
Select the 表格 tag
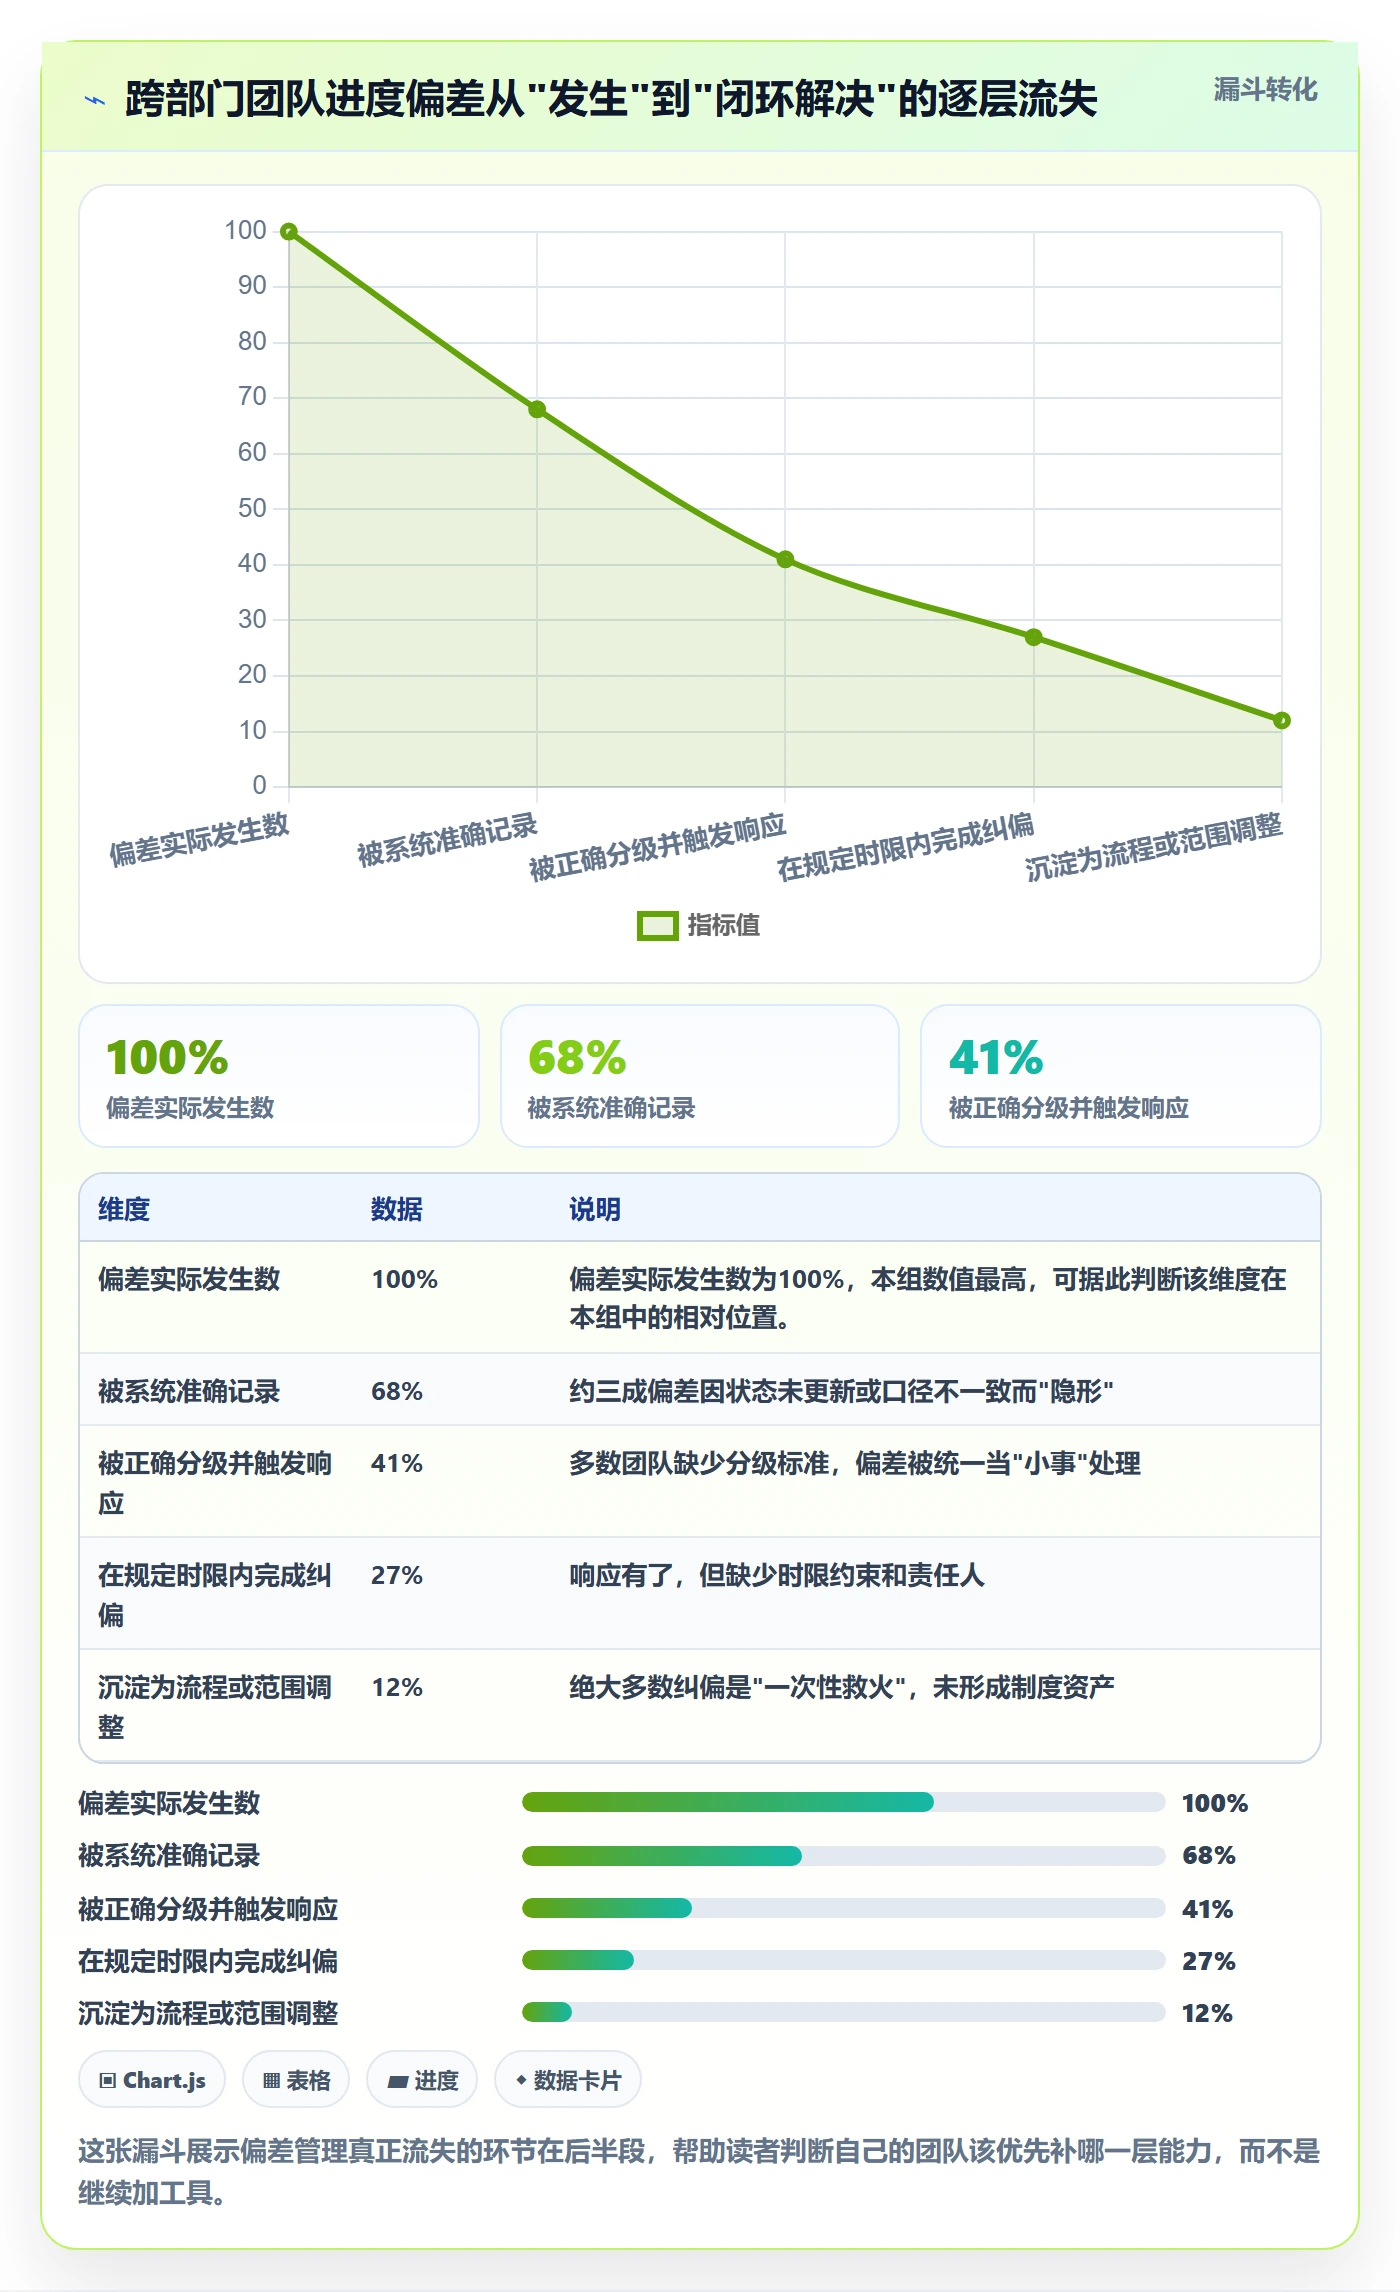296,2080
